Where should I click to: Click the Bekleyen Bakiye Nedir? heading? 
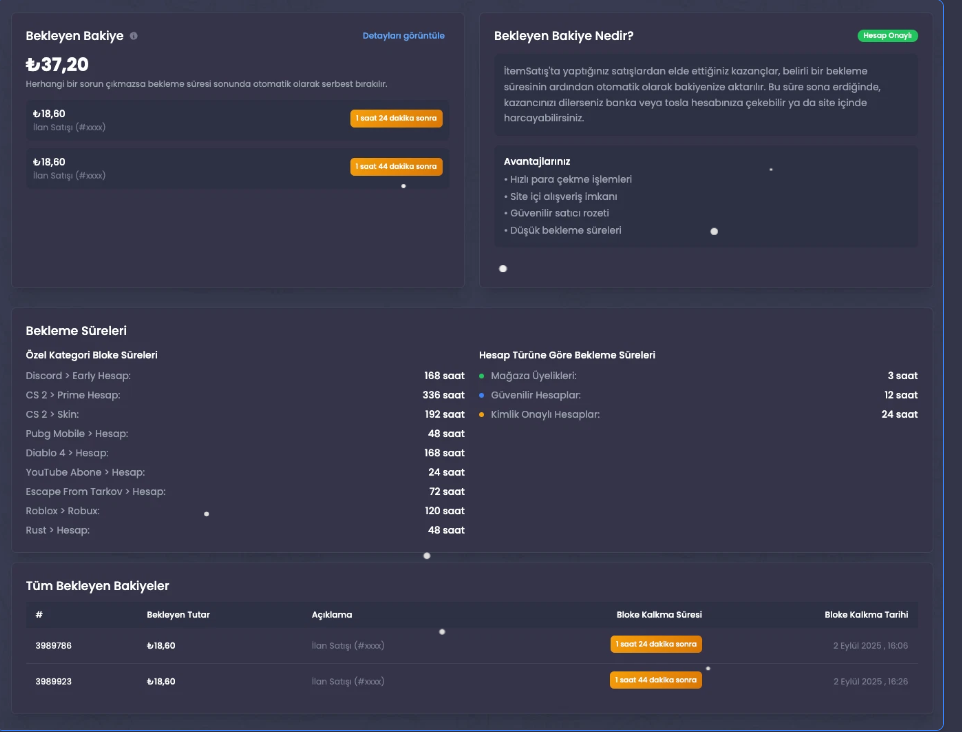pos(563,36)
